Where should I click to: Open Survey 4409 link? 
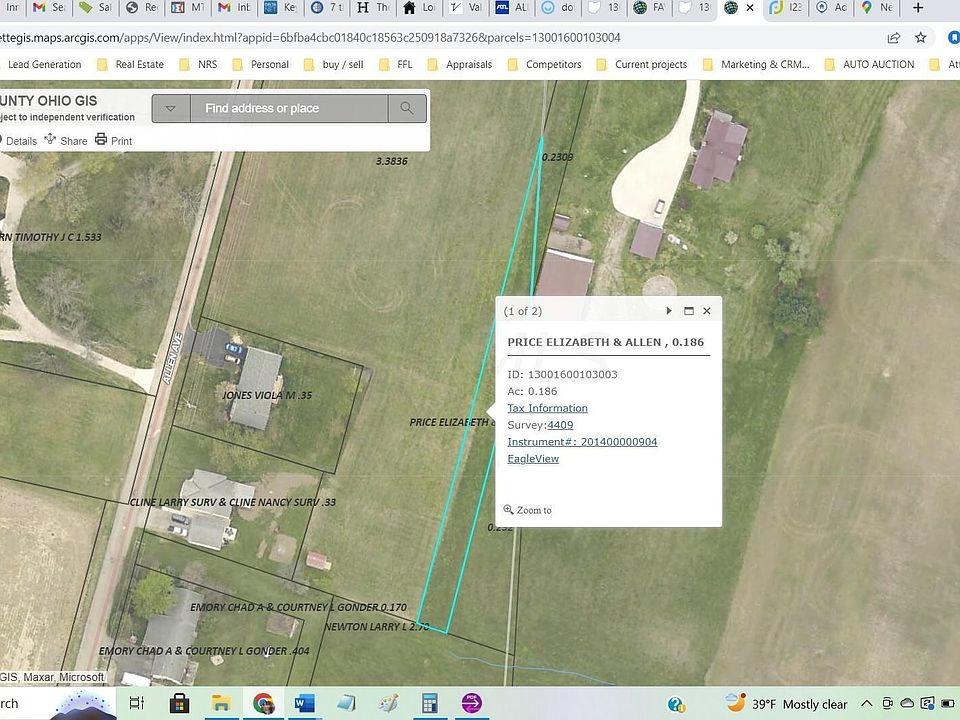coord(560,425)
